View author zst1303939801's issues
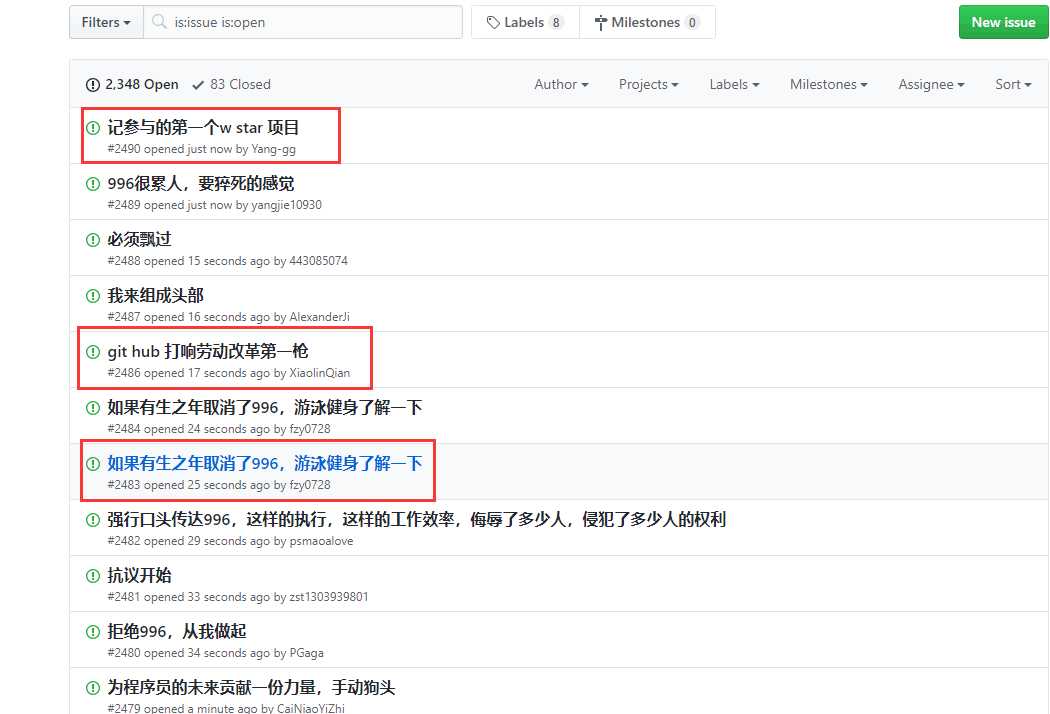Image resolution: width=1050 pixels, height=714 pixels. click(328, 597)
